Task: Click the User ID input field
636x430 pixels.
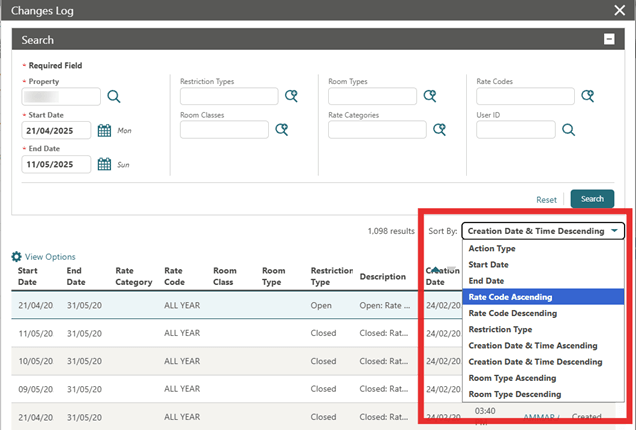Action: pos(516,130)
